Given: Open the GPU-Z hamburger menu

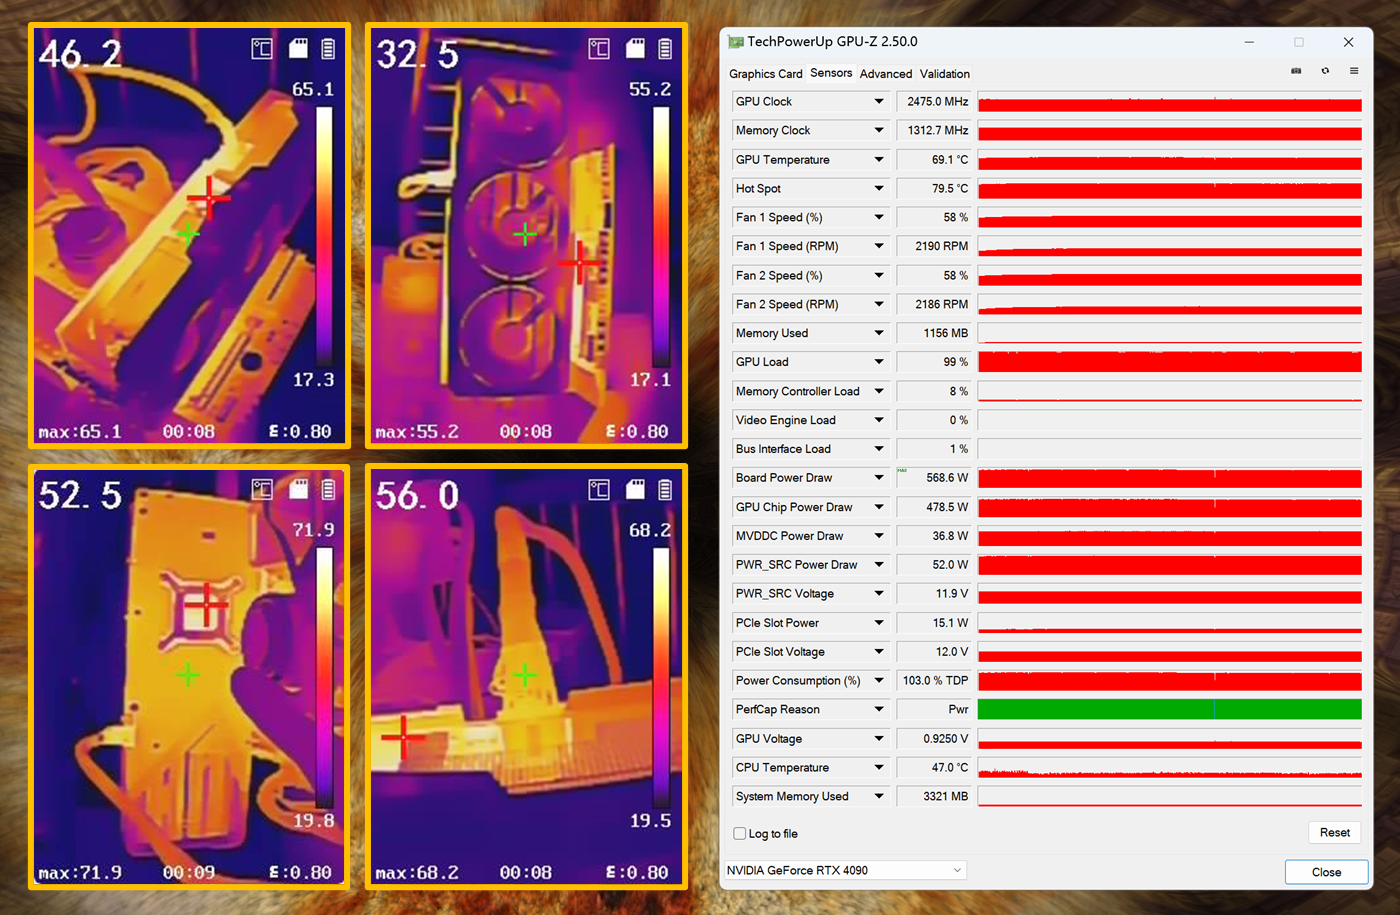Looking at the screenshot, I should click(x=1354, y=71).
